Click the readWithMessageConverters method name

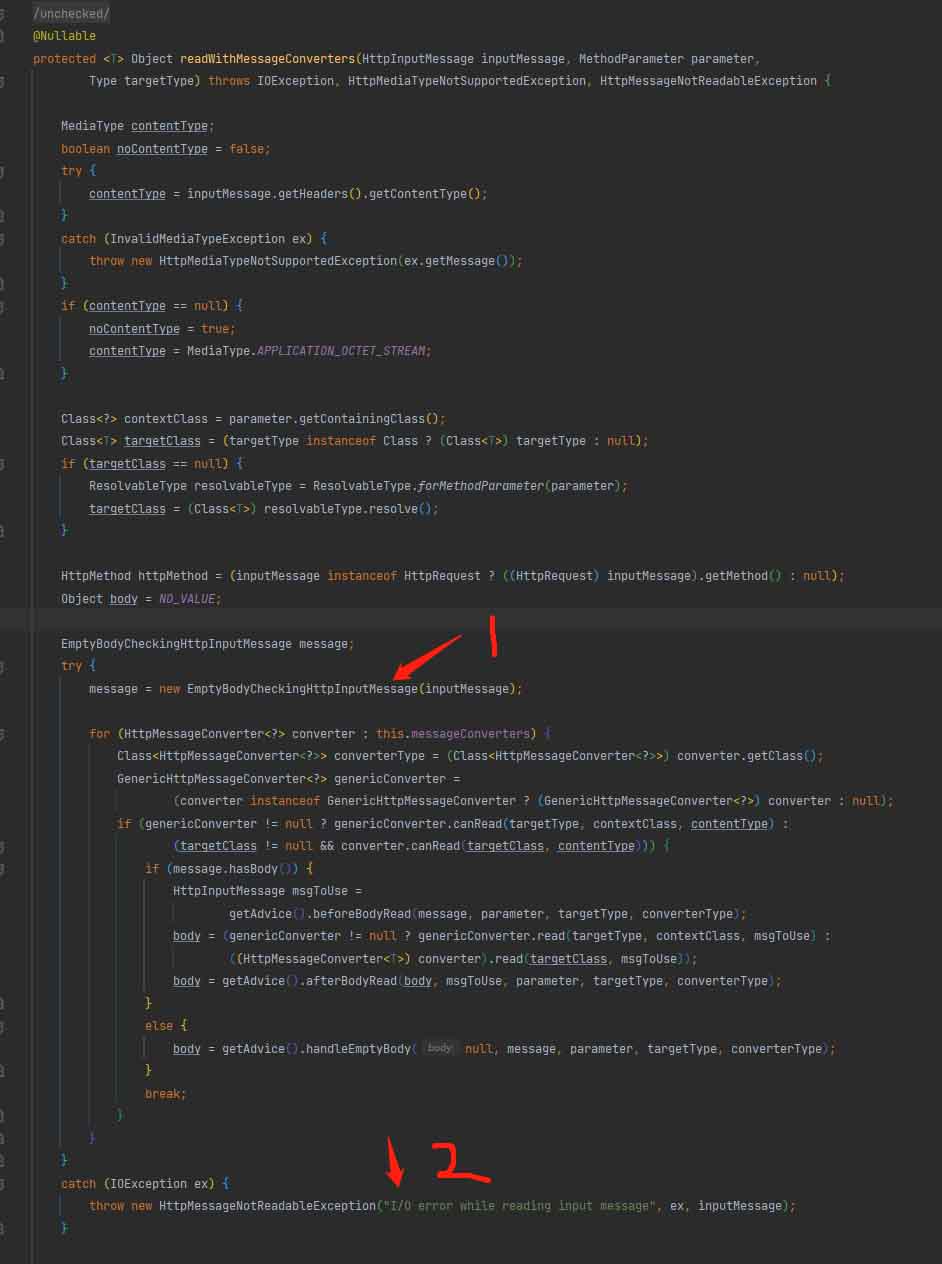[x=268, y=59]
